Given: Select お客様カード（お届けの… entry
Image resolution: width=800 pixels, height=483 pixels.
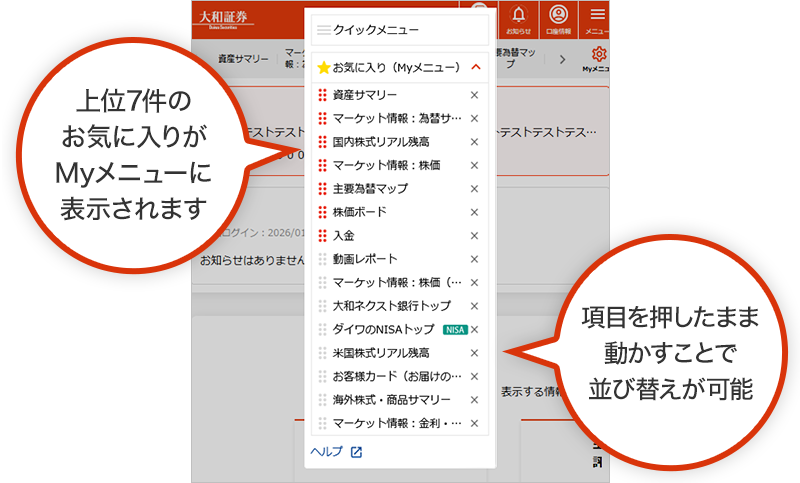Looking at the screenshot, I should [397, 376].
